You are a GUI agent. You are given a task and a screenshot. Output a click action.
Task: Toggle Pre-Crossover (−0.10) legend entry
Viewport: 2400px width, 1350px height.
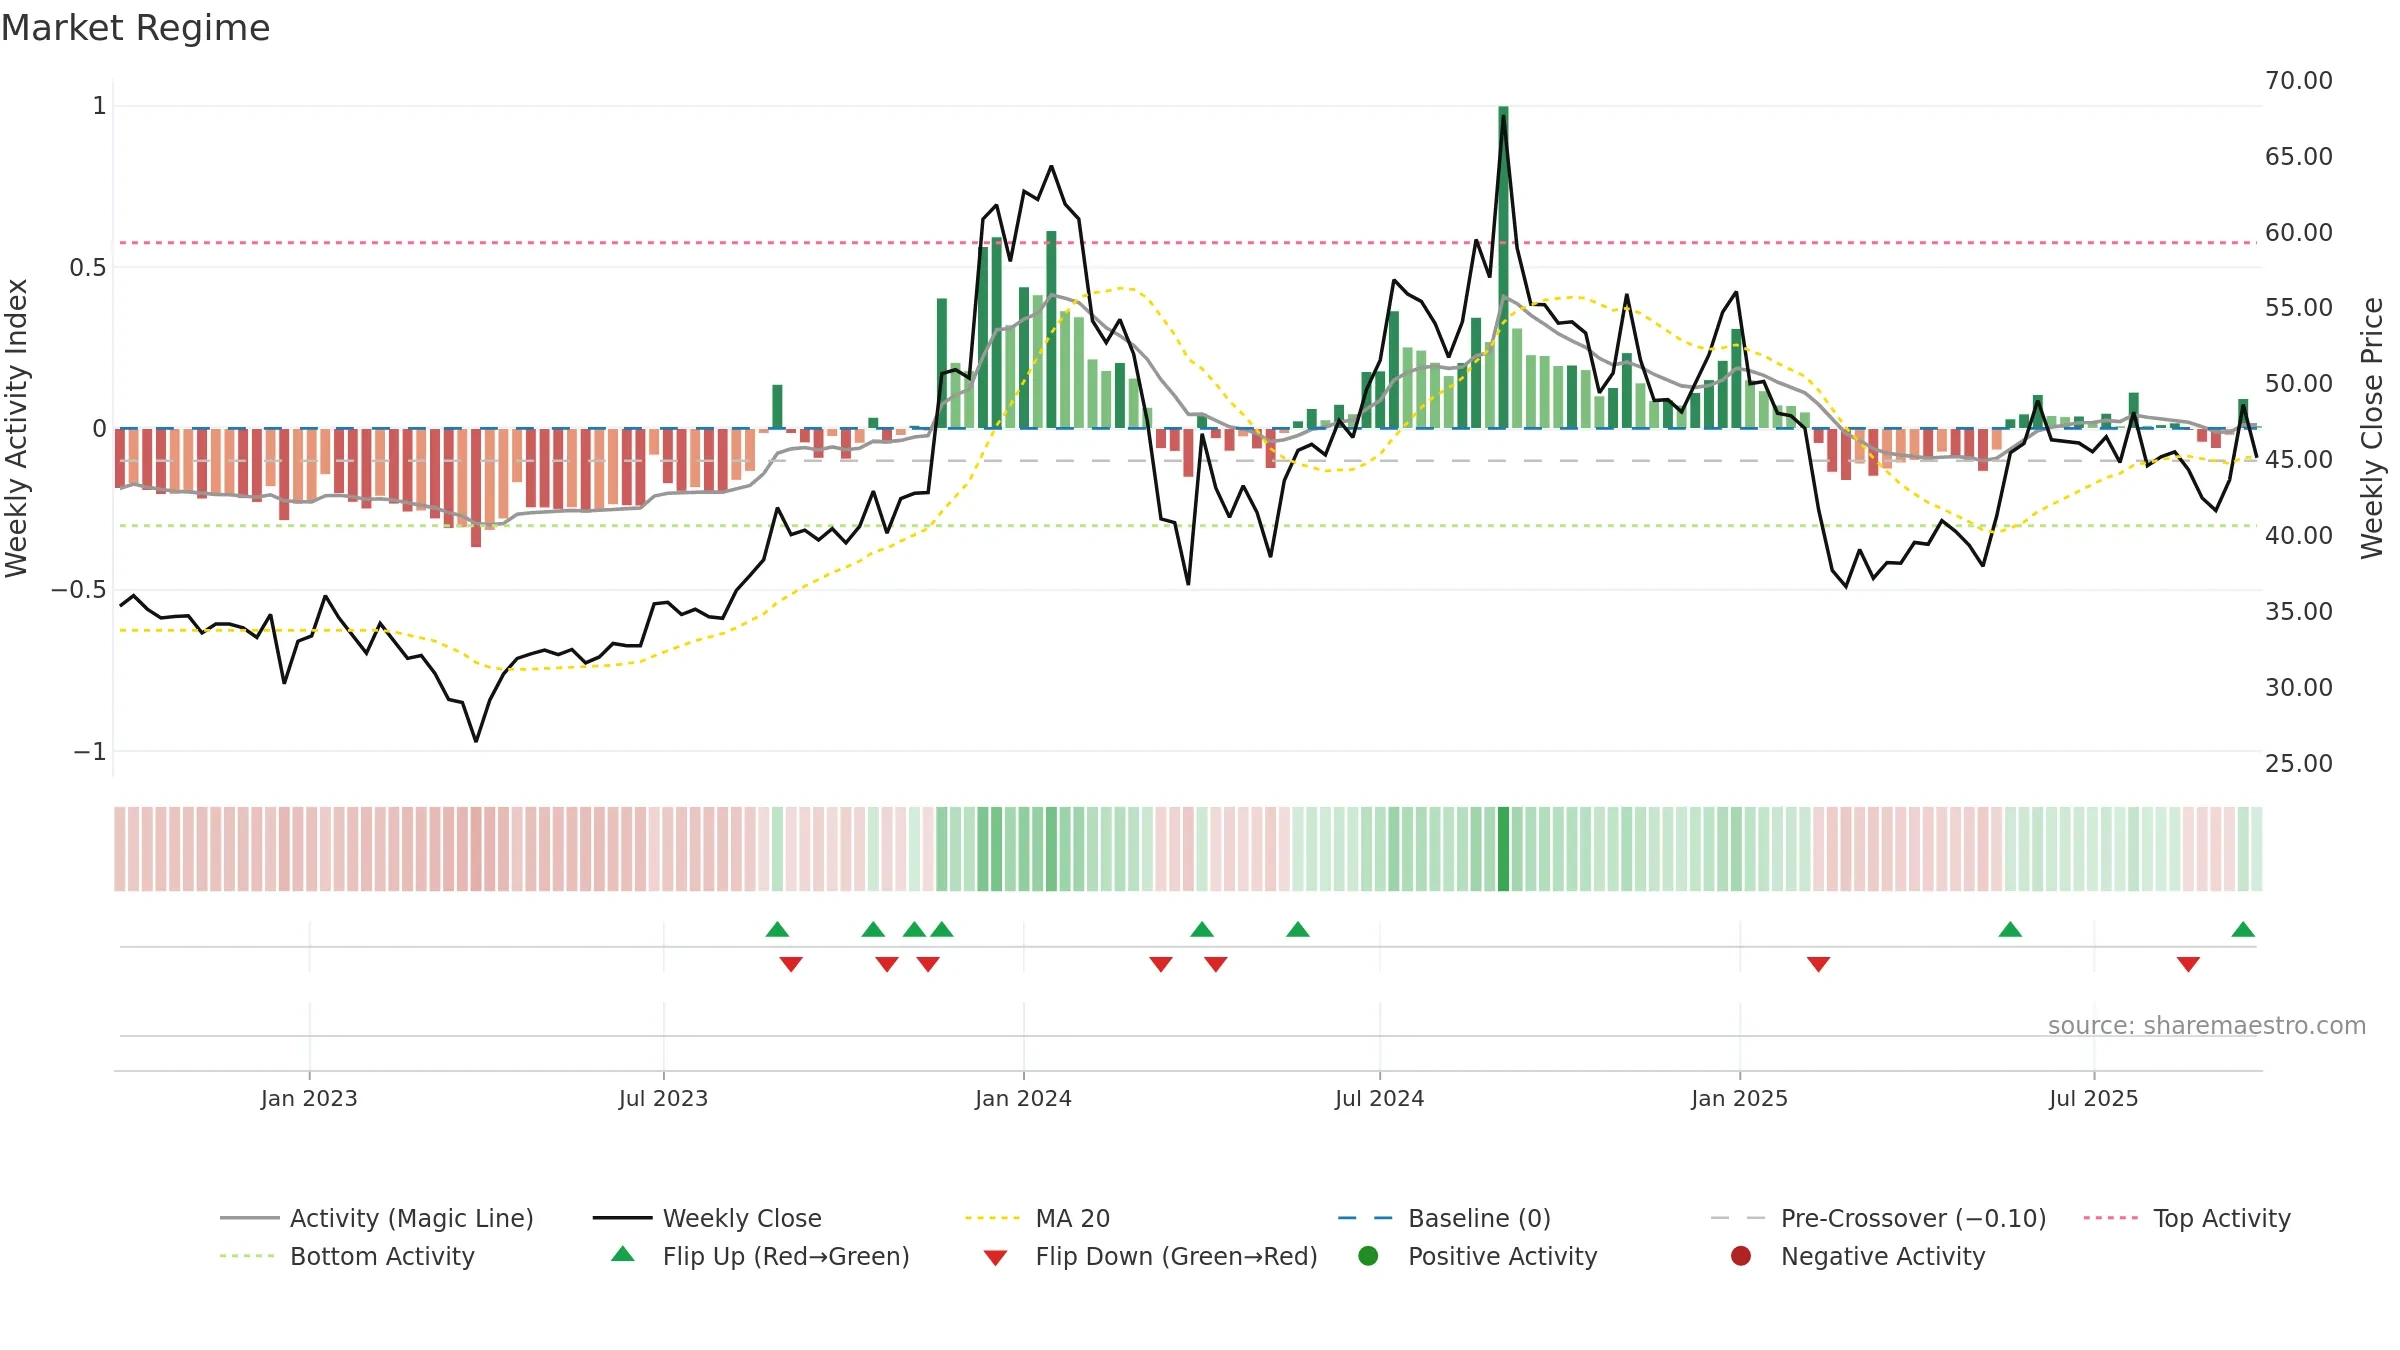click(x=1878, y=1218)
